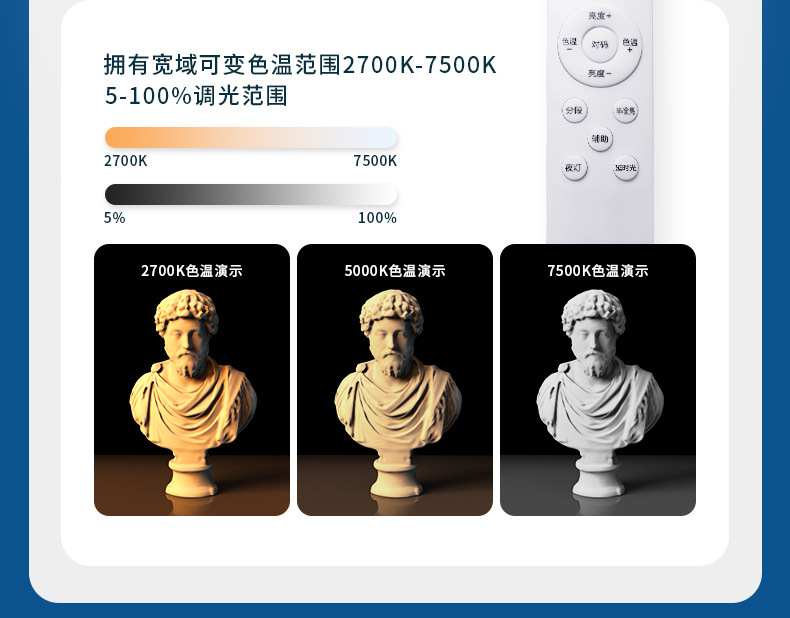Image resolution: width=790 pixels, height=618 pixels.
Task: Click the 夜灯 night light button
Action: 574,168
